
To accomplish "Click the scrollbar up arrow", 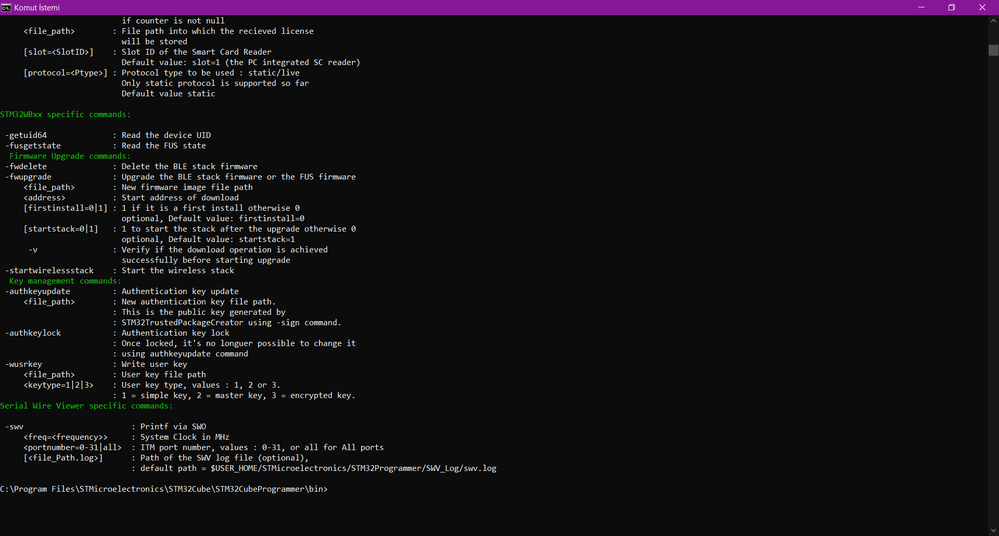I will [993, 21].
